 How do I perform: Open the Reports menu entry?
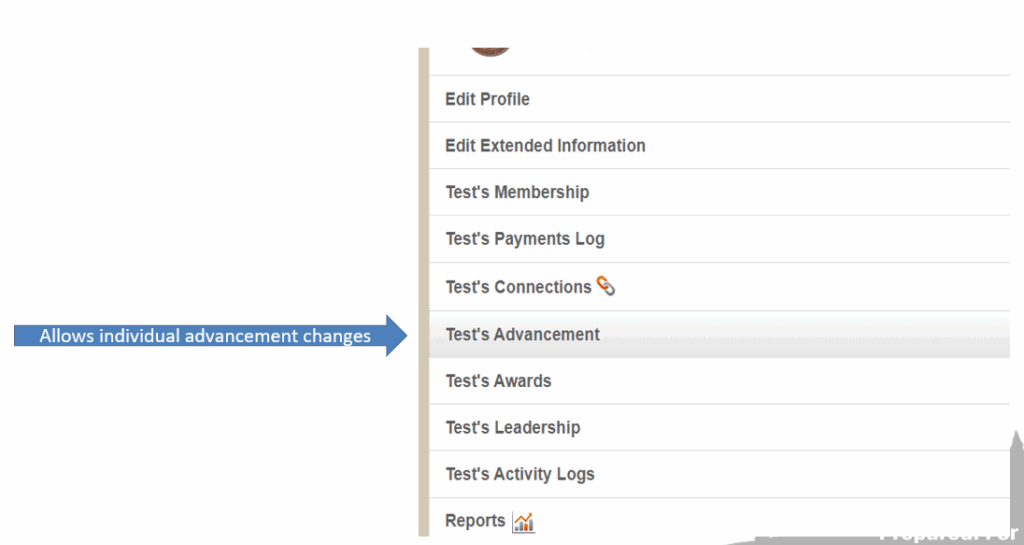(x=475, y=521)
